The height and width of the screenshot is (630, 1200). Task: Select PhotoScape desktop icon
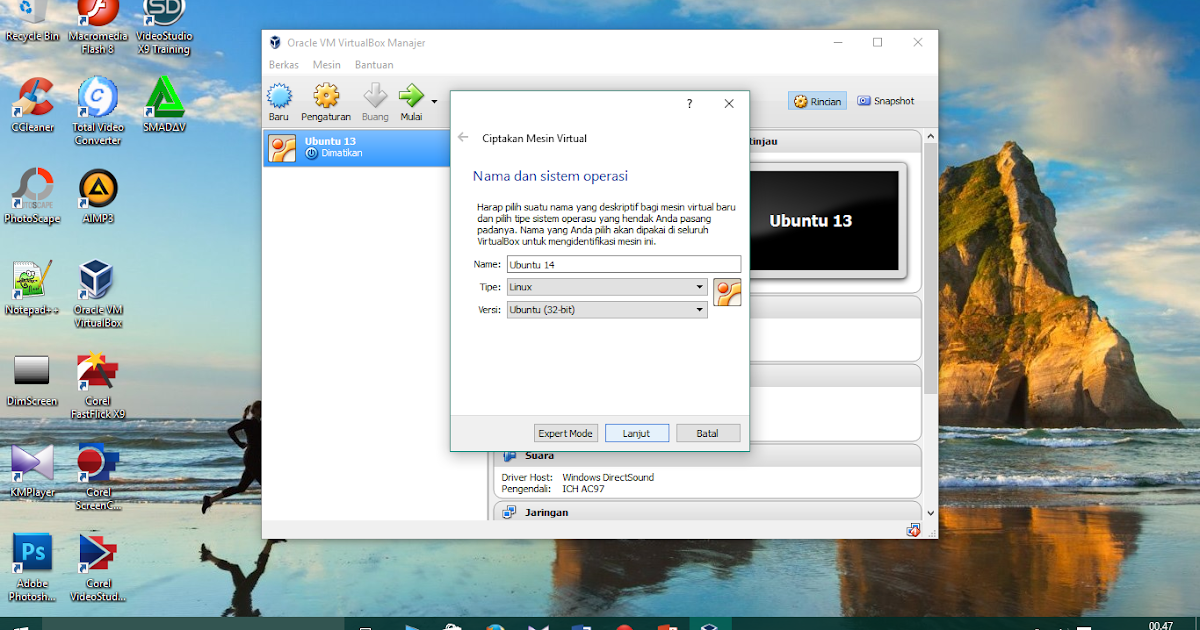(x=33, y=197)
